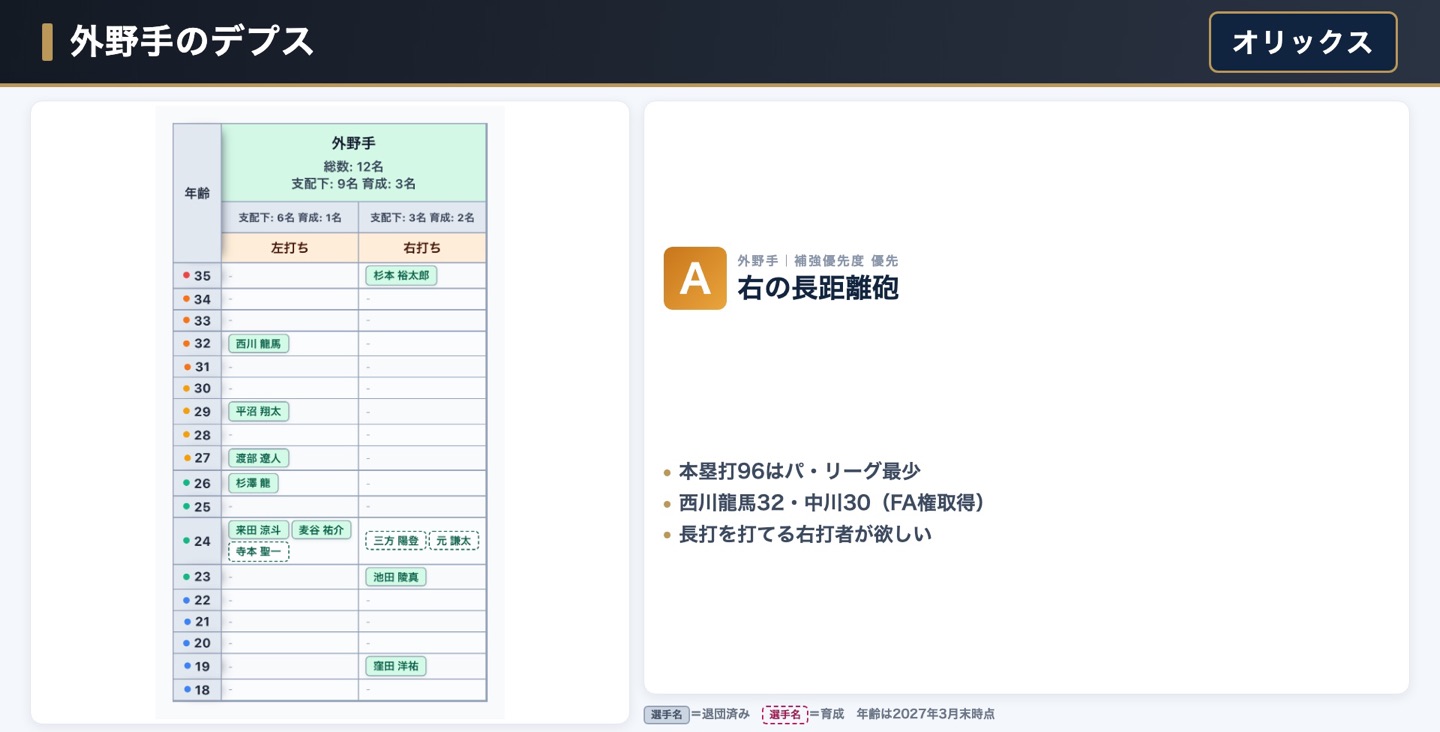Click the 長打を打てる右打者が欲しい bullet
This screenshot has width=1440, height=732.
pos(805,534)
